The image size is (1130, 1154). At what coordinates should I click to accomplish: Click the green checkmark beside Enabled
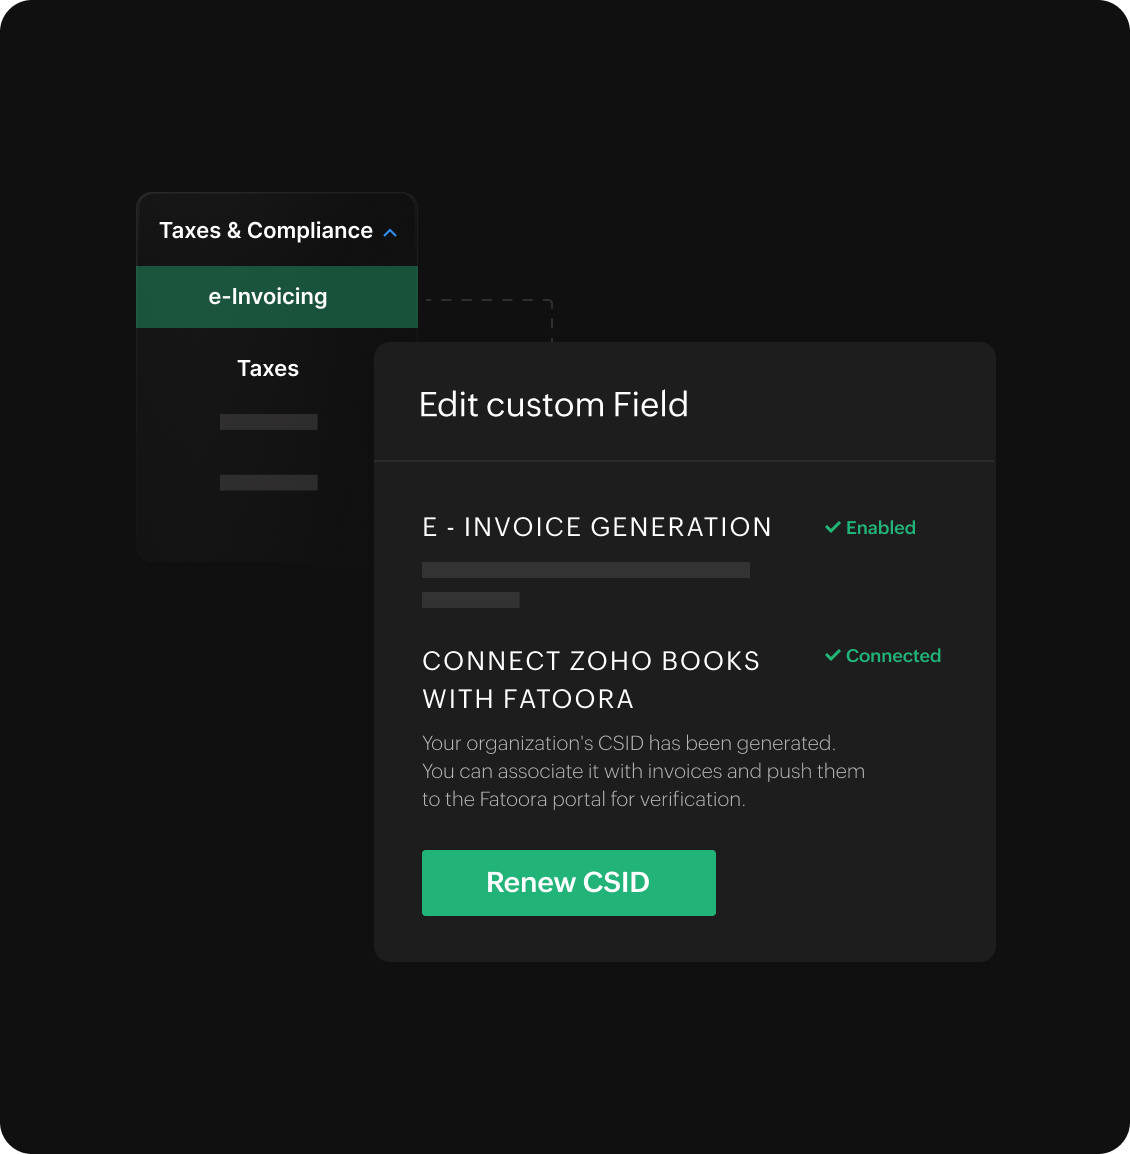pos(831,527)
